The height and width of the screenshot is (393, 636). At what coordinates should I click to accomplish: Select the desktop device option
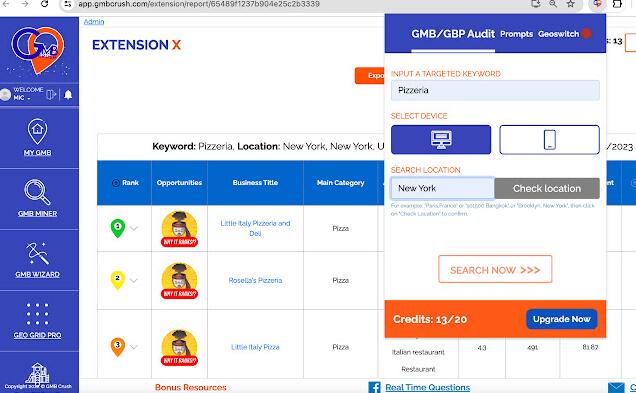coord(441,140)
